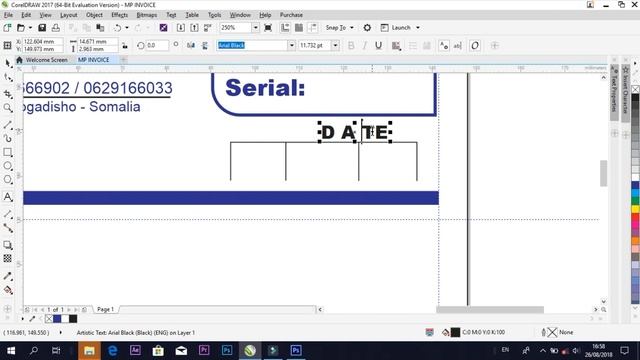Toggle Bold formatting
Image resolution: width=640 pixels, height=360 pixels.
pos(351,45)
